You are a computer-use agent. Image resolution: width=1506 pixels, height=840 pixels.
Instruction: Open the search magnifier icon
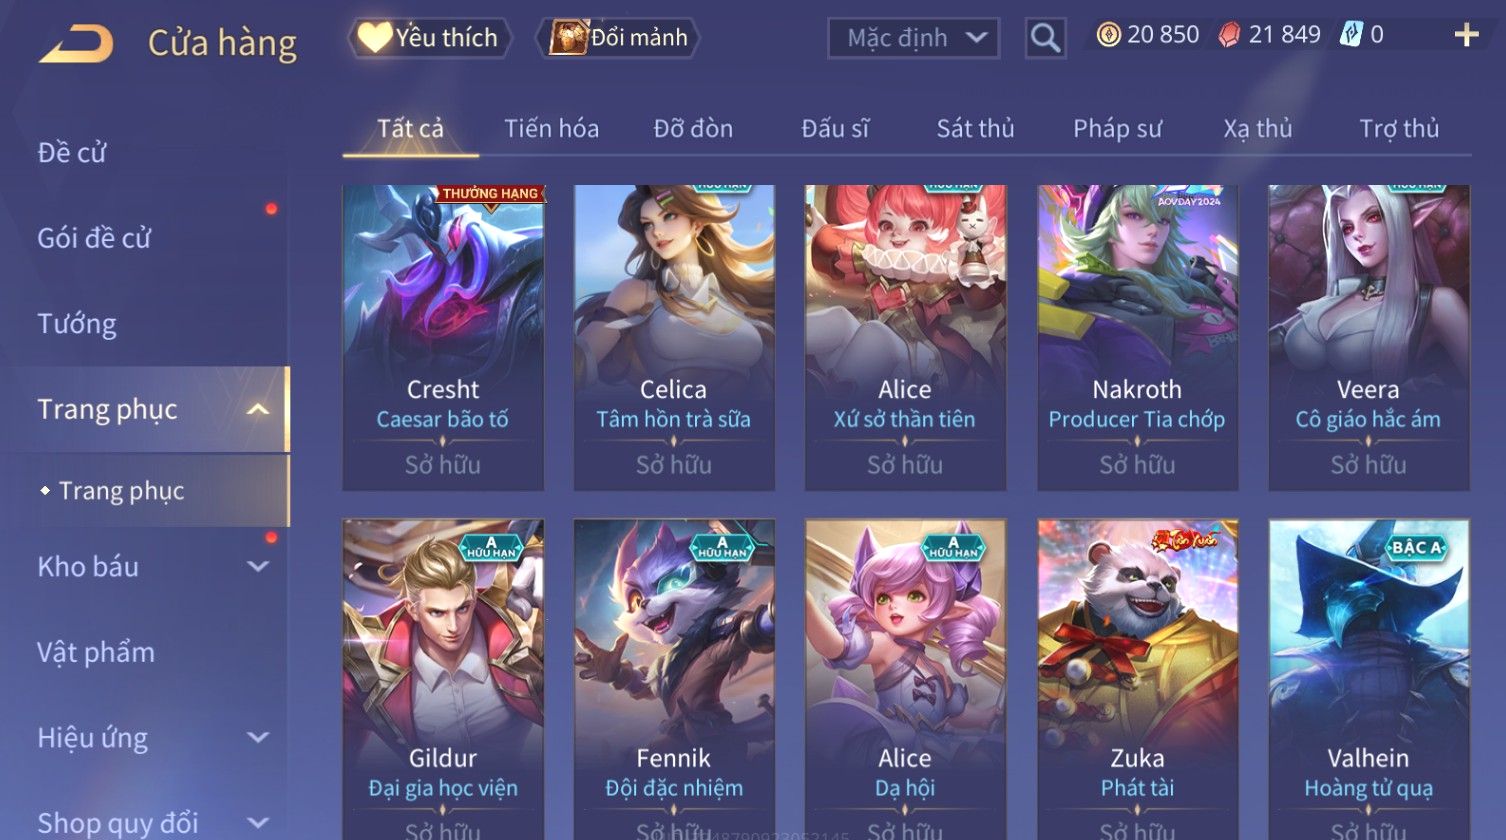click(1045, 38)
